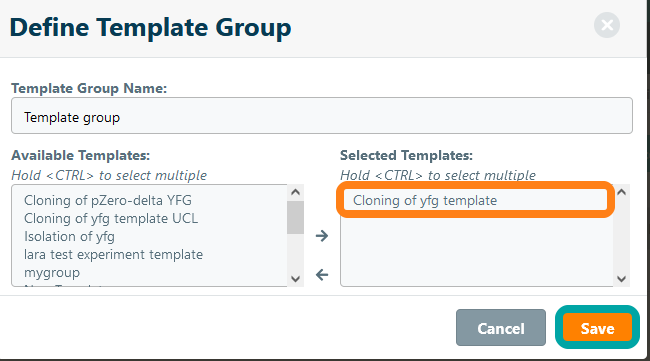650x361 pixels.
Task: Click down arrow of Selected Templates scrollbar
Action: [621, 279]
